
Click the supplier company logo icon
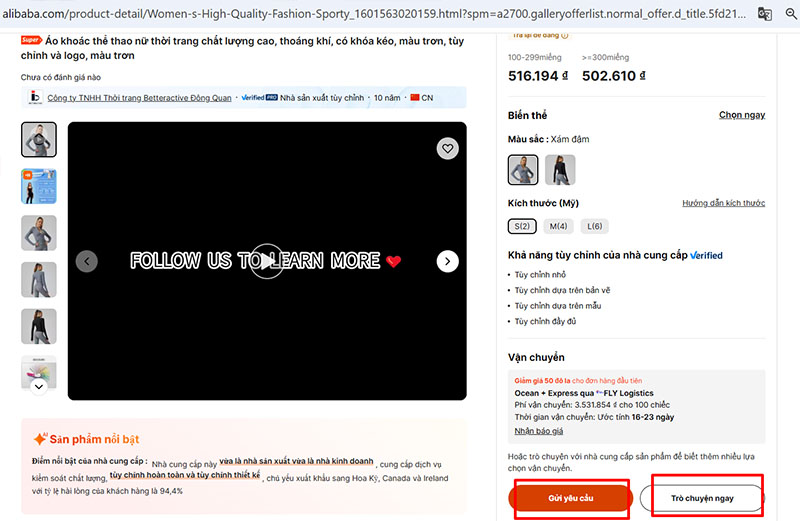(x=35, y=98)
